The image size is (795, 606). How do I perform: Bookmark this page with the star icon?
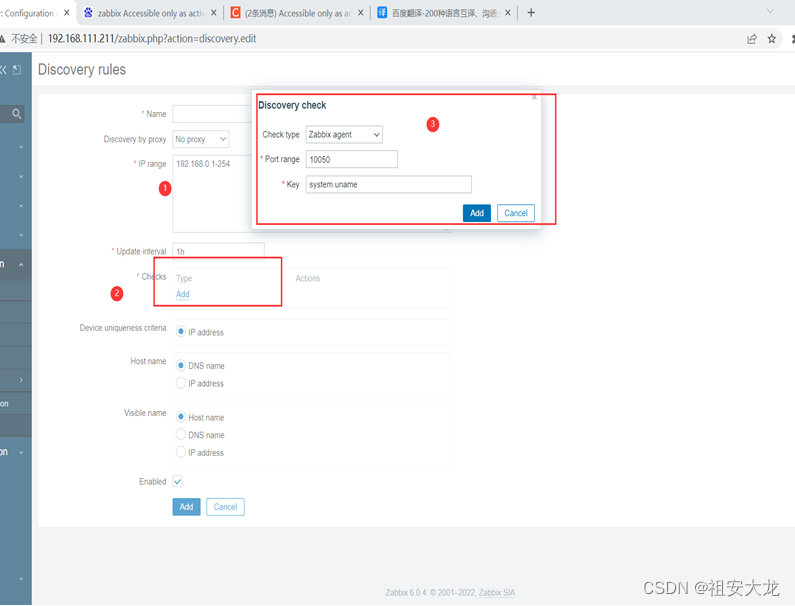772,39
